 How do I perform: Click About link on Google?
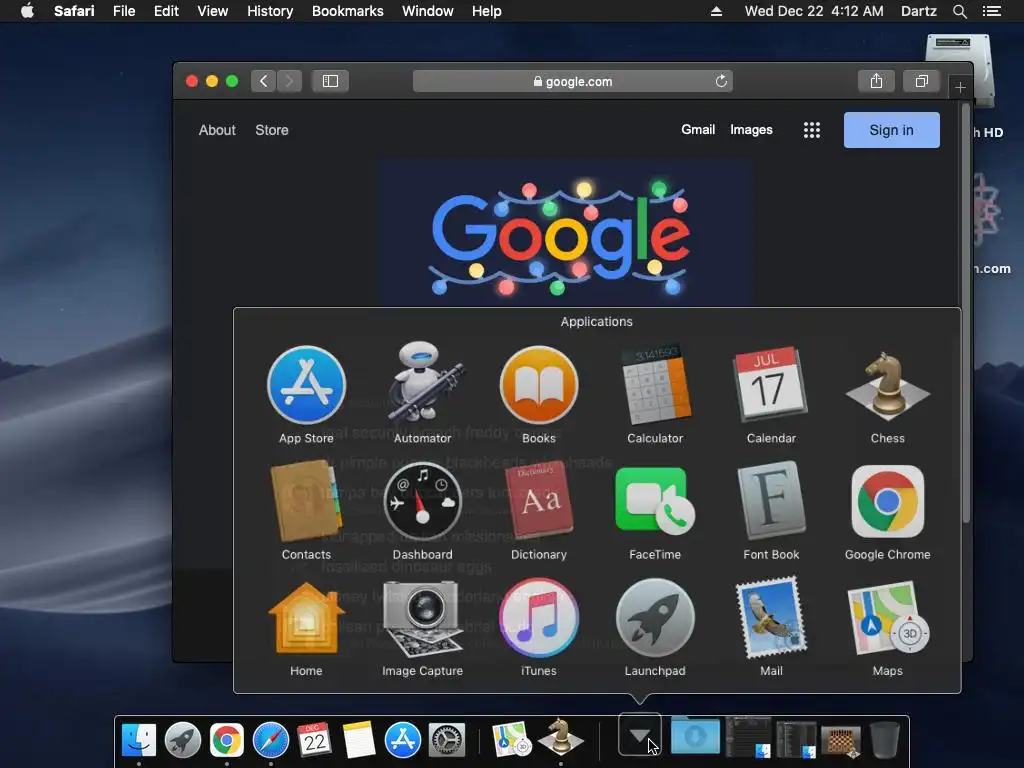217,130
